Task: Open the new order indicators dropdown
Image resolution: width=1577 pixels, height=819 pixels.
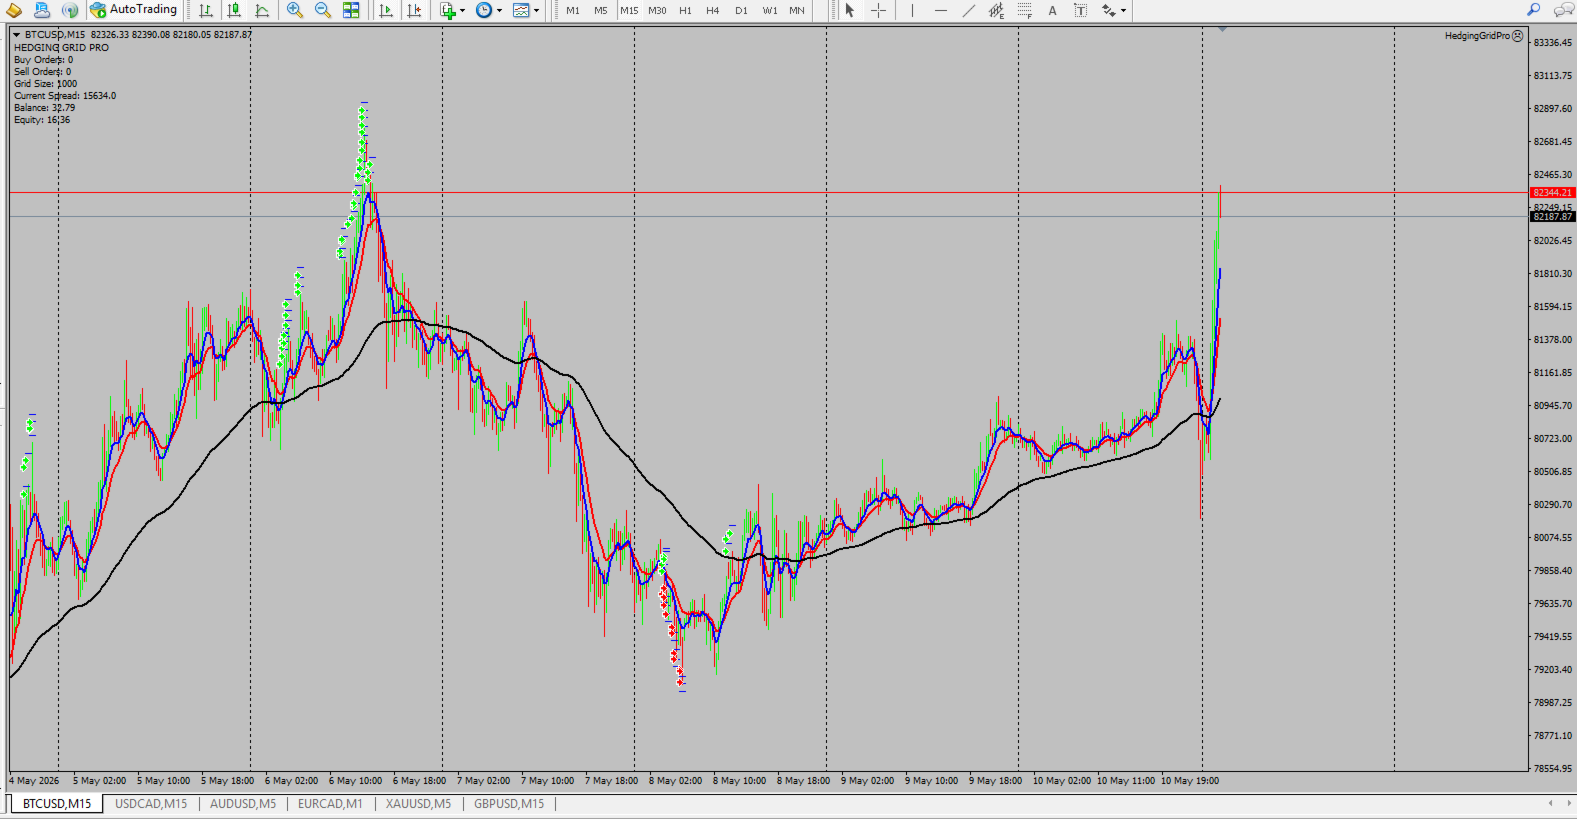Action: [x=452, y=10]
